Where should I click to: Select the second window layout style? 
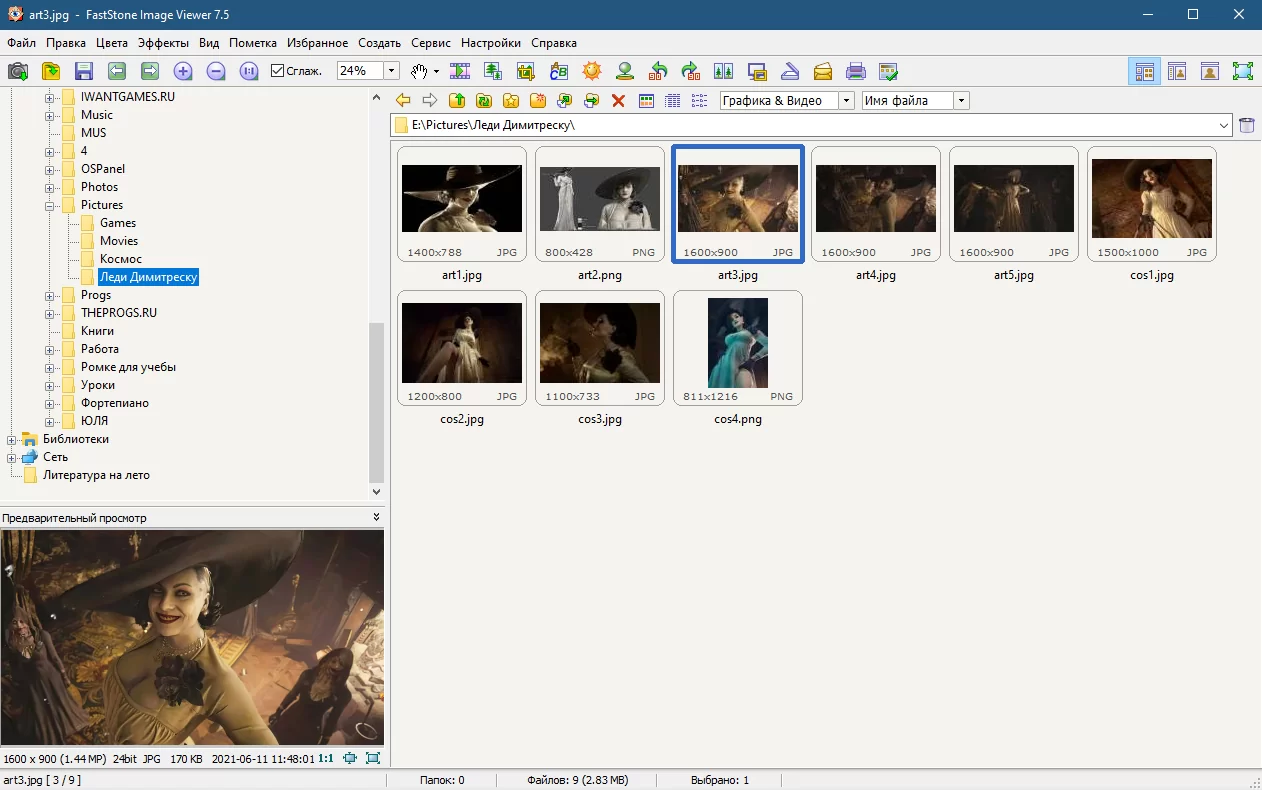1177,71
